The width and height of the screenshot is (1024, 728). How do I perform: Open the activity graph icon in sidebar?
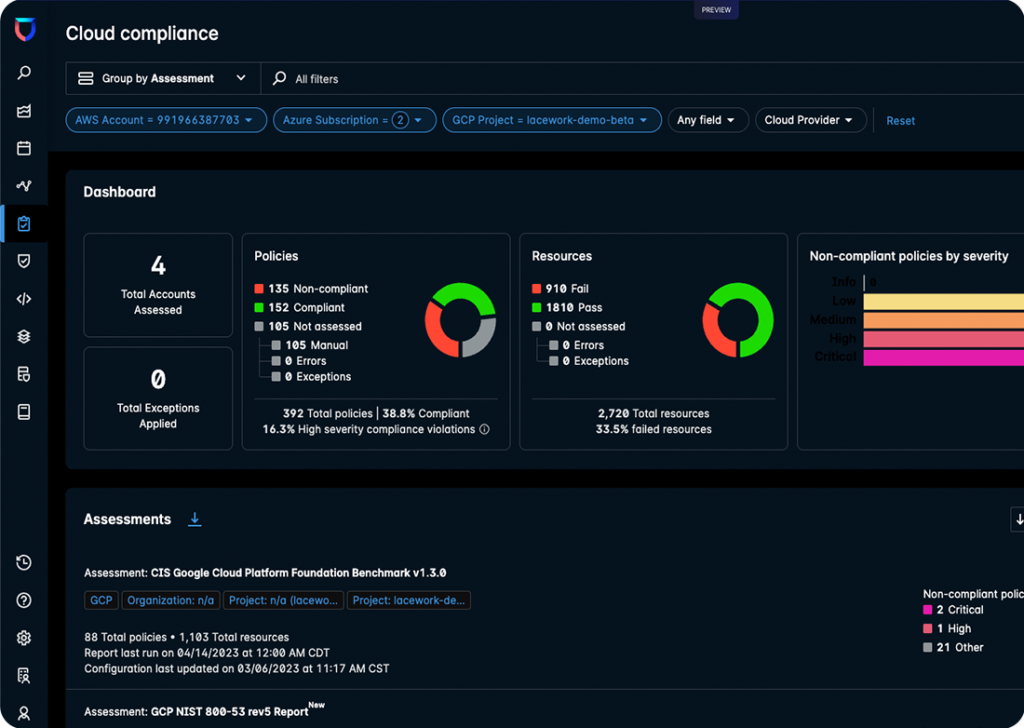(x=23, y=185)
